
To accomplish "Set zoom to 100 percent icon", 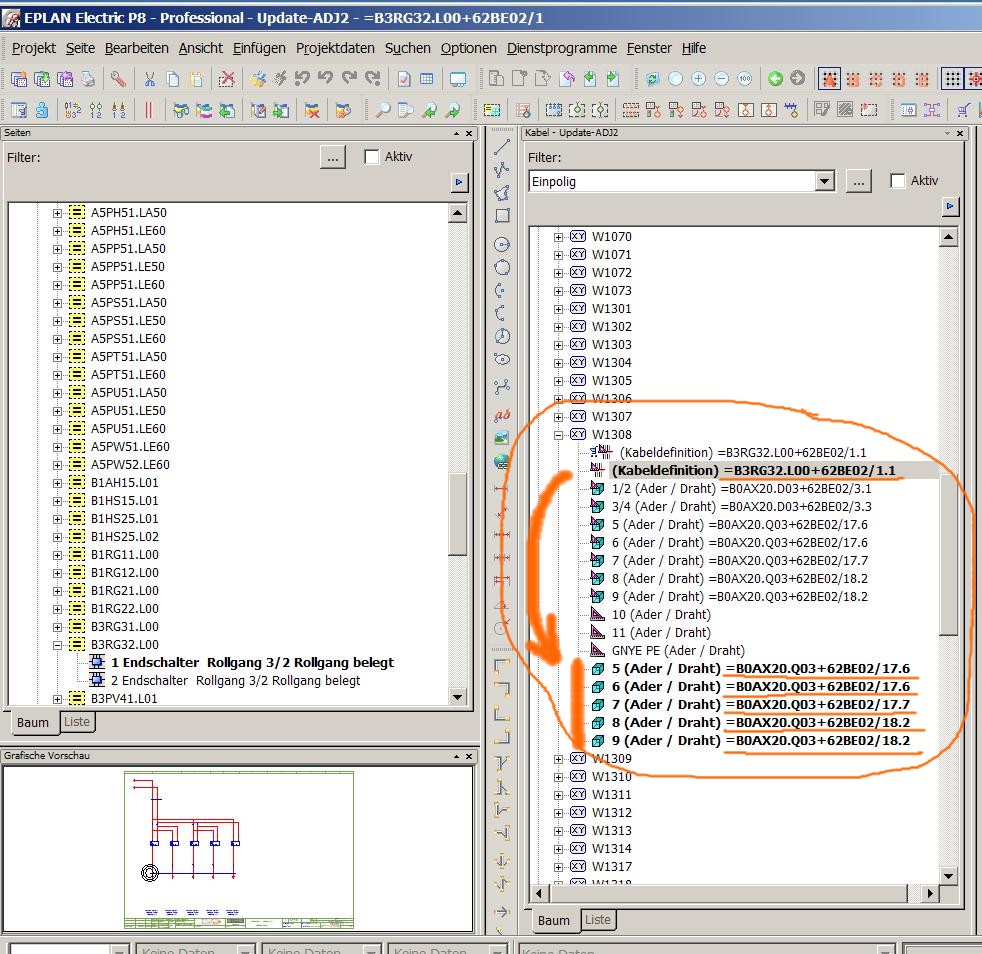I will [745, 79].
